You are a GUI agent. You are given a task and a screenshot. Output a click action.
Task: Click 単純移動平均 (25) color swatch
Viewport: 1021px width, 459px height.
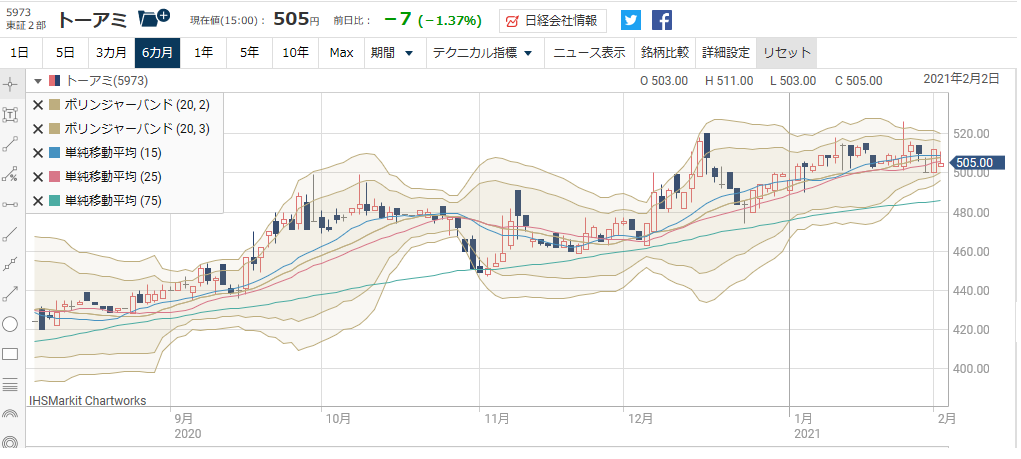(x=55, y=177)
